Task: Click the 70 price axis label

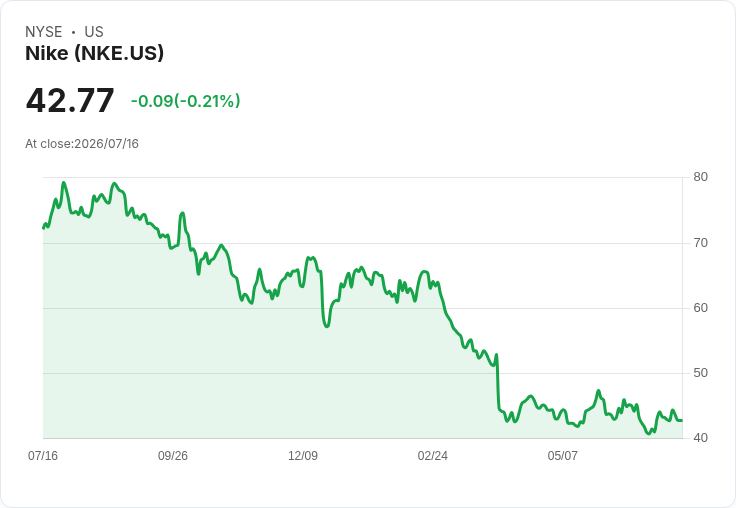Action: point(700,243)
